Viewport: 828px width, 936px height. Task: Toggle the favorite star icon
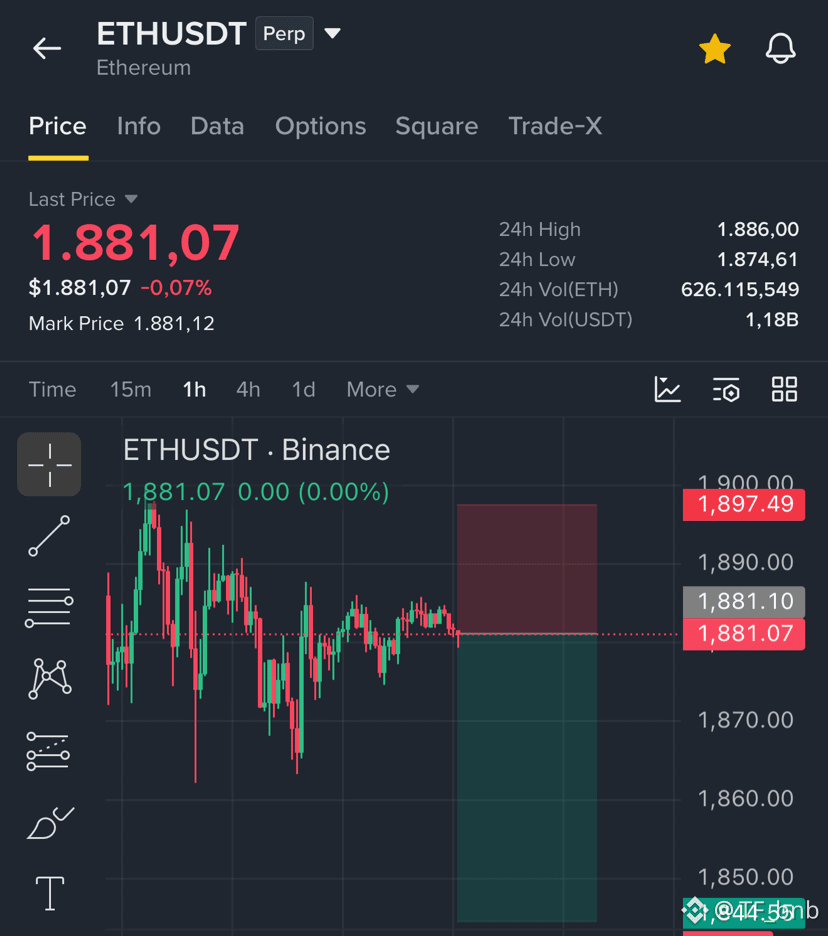(715, 49)
